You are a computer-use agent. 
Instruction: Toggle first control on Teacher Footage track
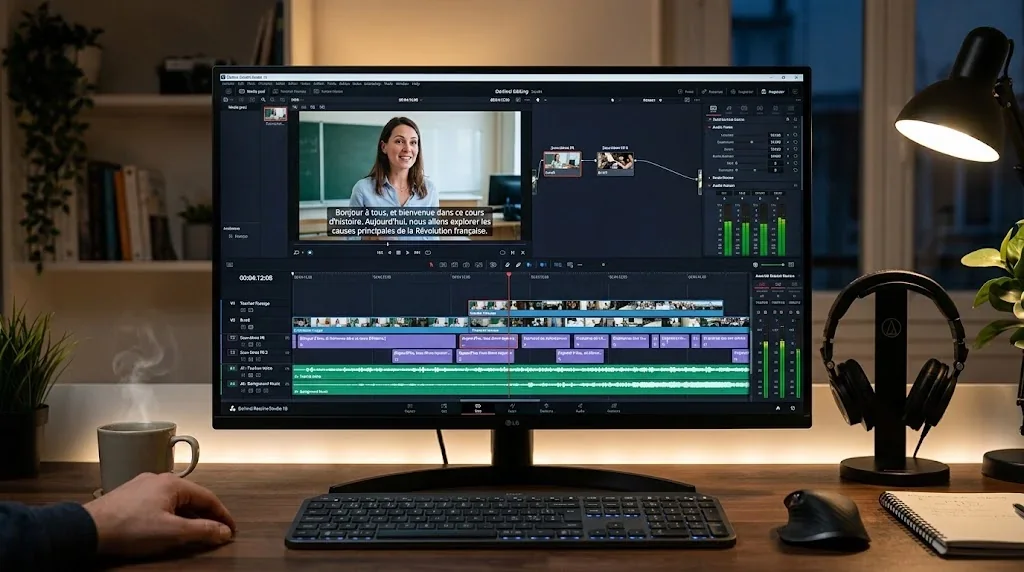(x=243, y=310)
